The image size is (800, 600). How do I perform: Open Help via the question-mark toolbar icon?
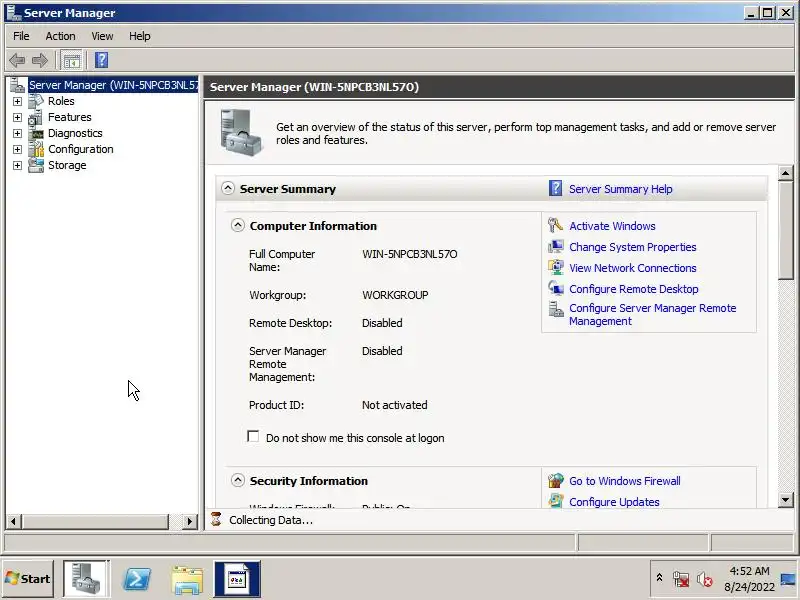click(102, 60)
